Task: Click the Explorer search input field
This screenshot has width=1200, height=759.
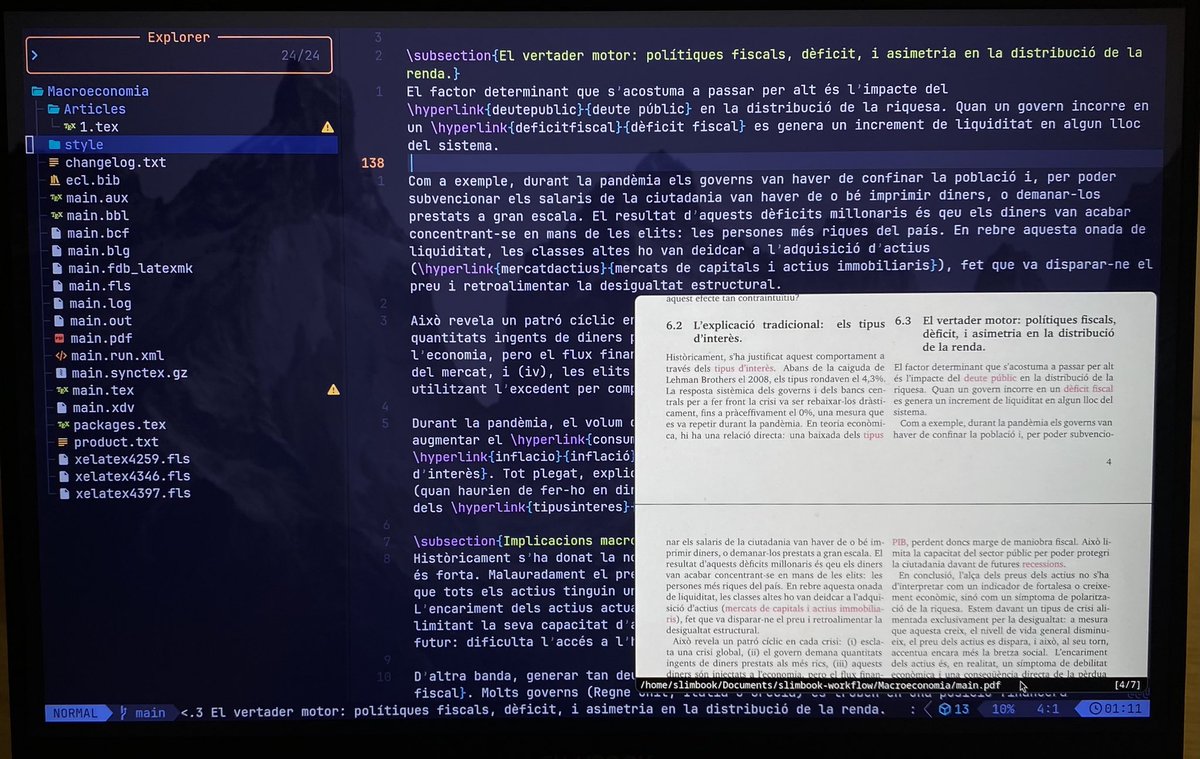Action: 180,56
